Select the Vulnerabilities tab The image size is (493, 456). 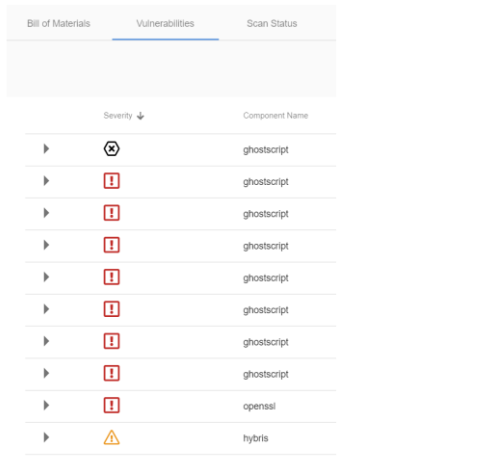[165, 23]
